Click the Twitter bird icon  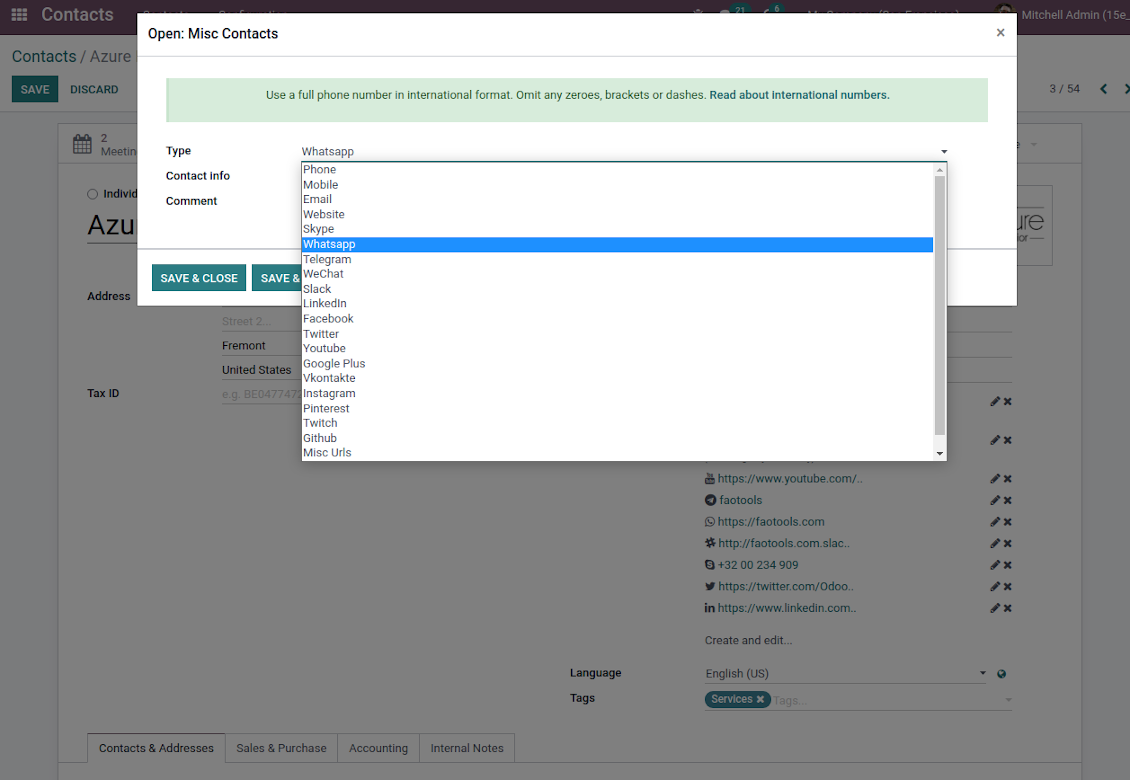(710, 587)
